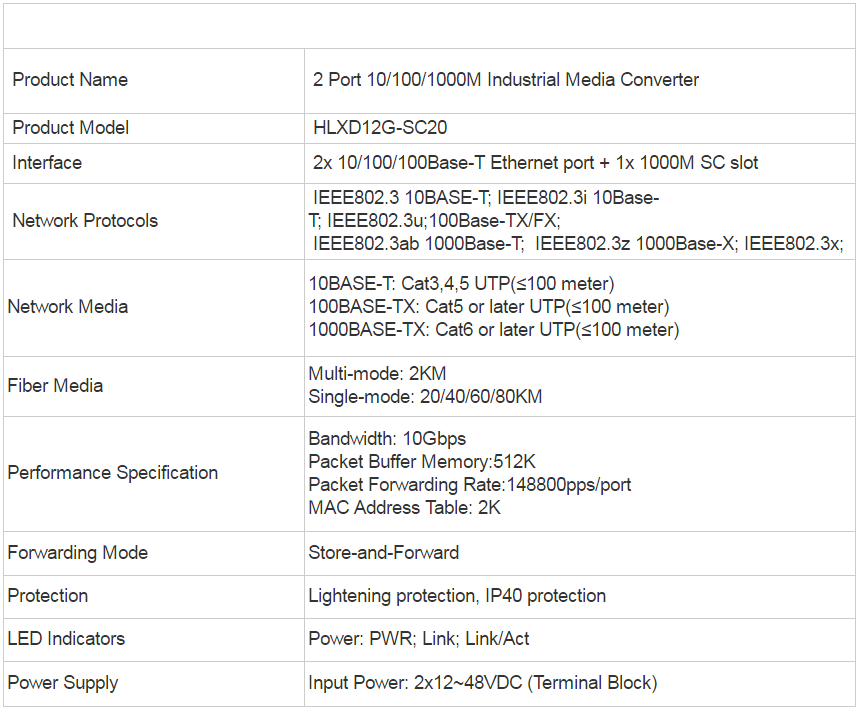Select the product model HLXD12G-SC20 text
Image resolution: width=859 pixels, height=711 pixels.
380,128
